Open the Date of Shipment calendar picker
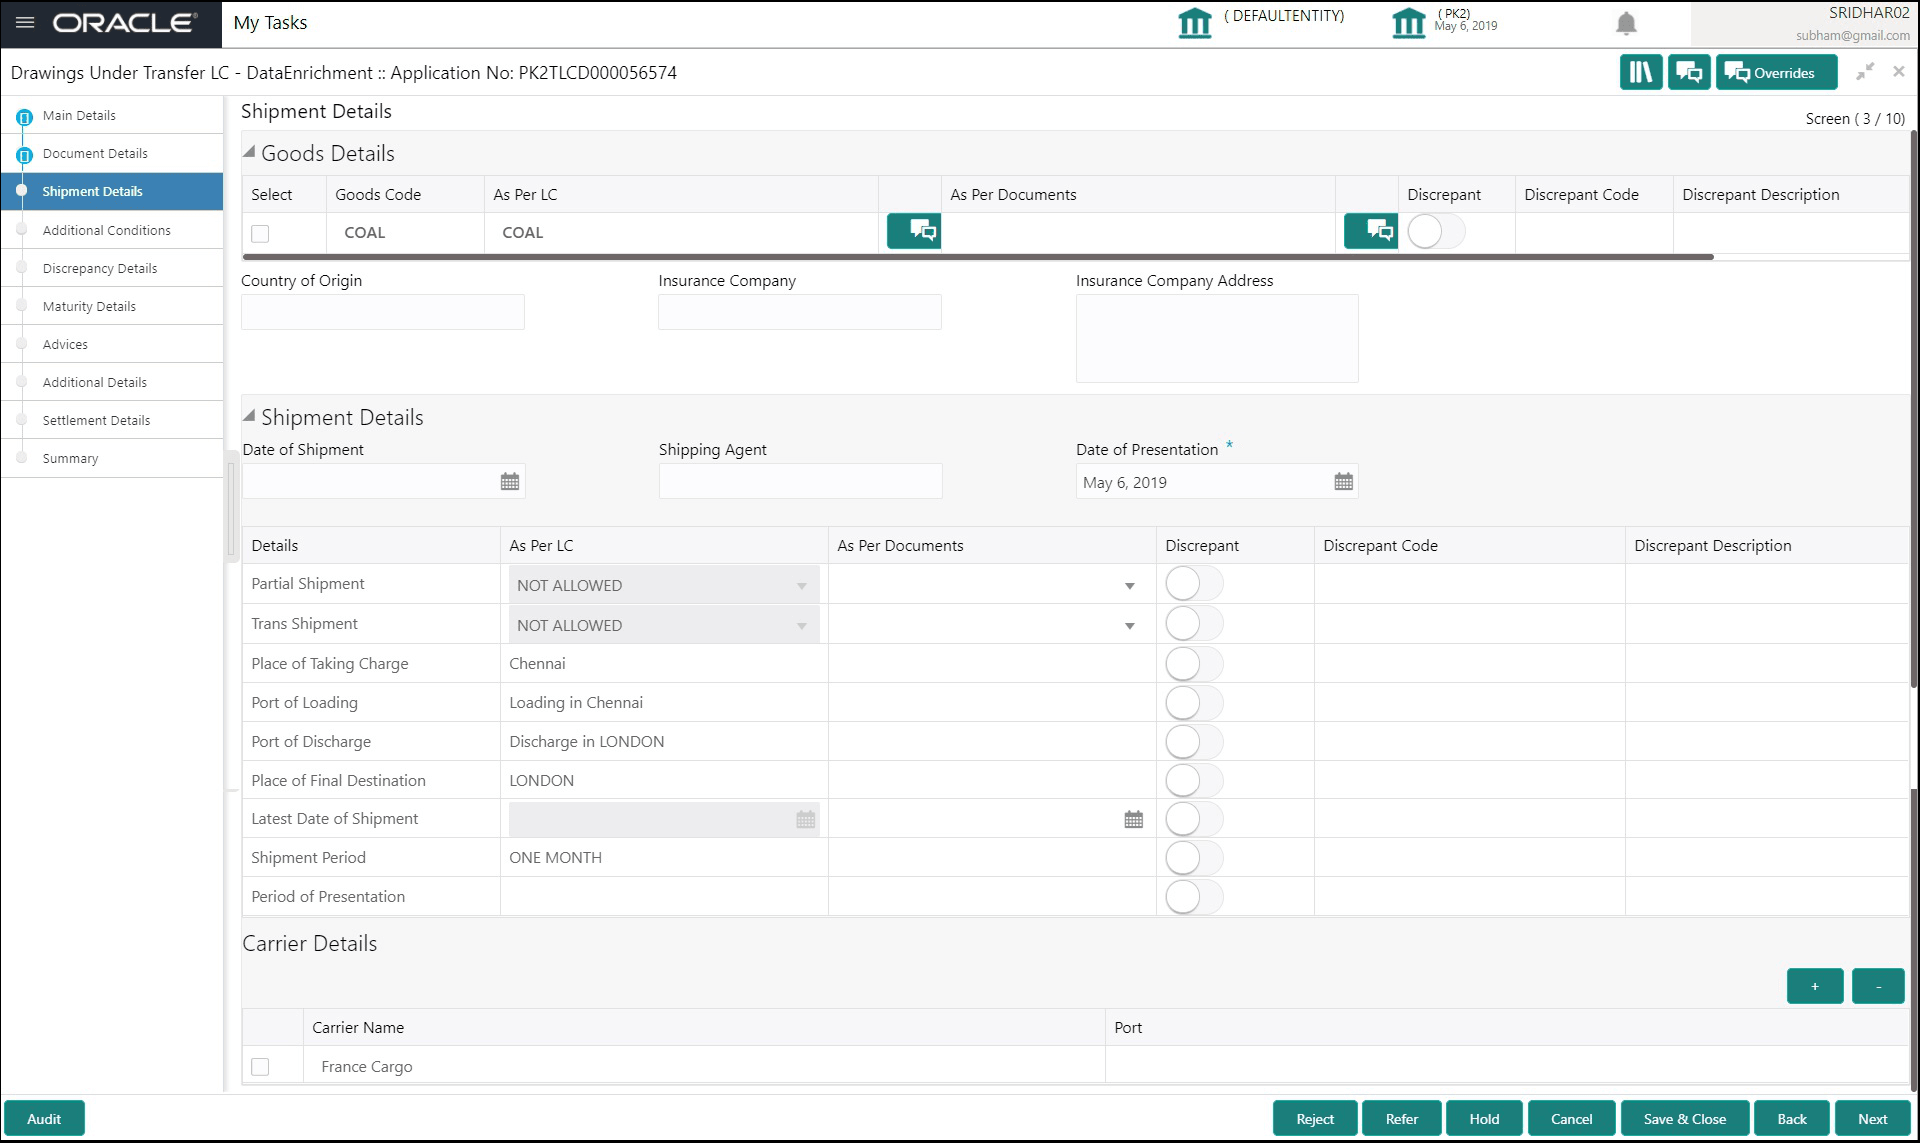The width and height of the screenshot is (1920, 1144). tap(510, 481)
